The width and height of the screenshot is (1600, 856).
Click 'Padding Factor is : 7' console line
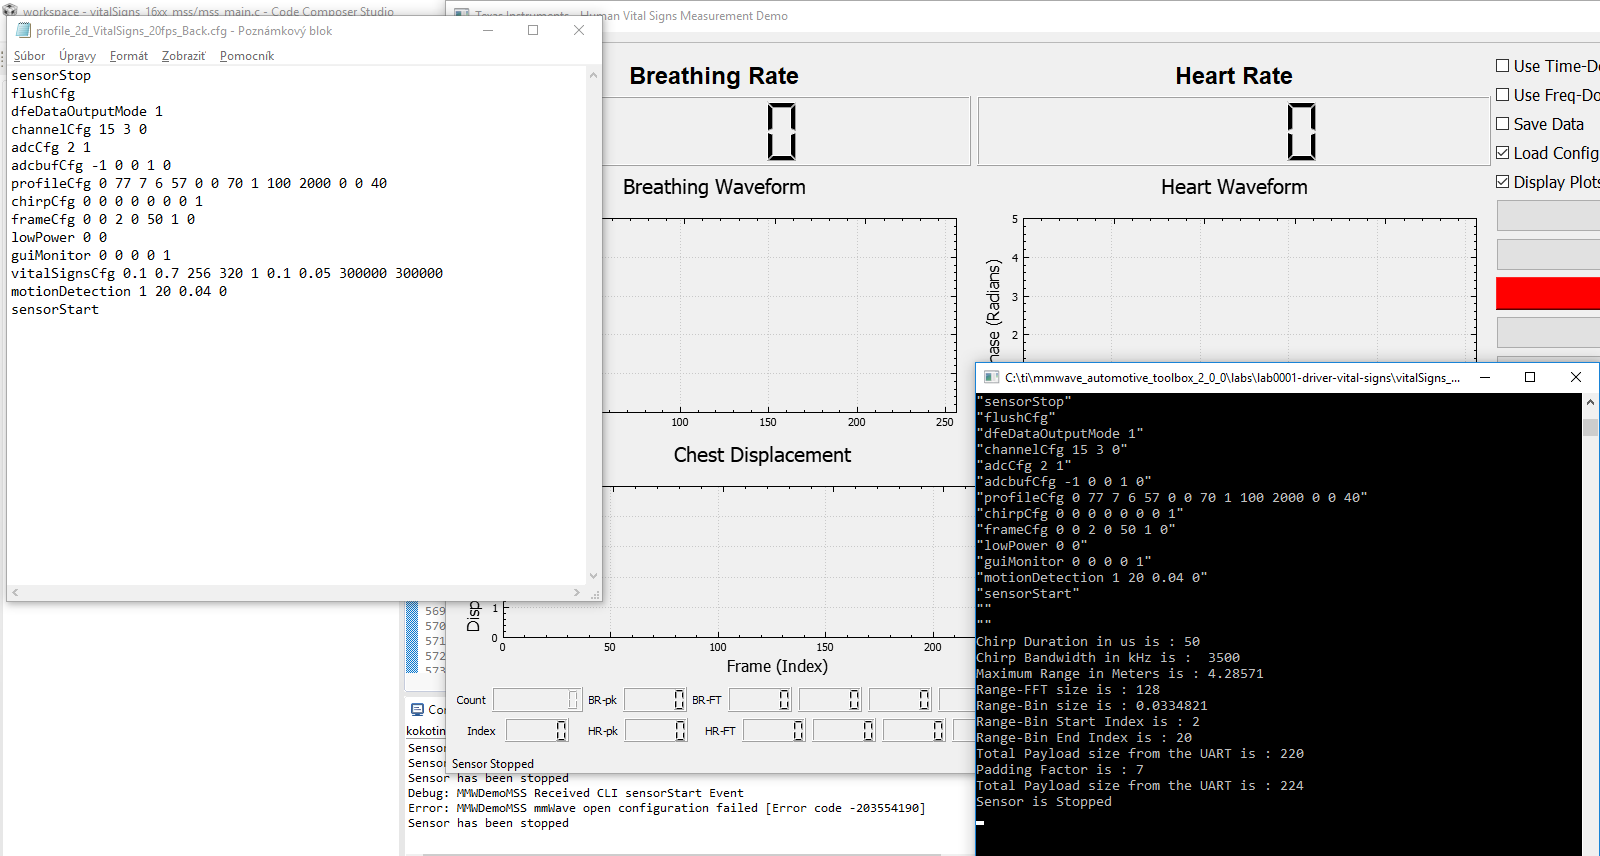tap(1060, 770)
